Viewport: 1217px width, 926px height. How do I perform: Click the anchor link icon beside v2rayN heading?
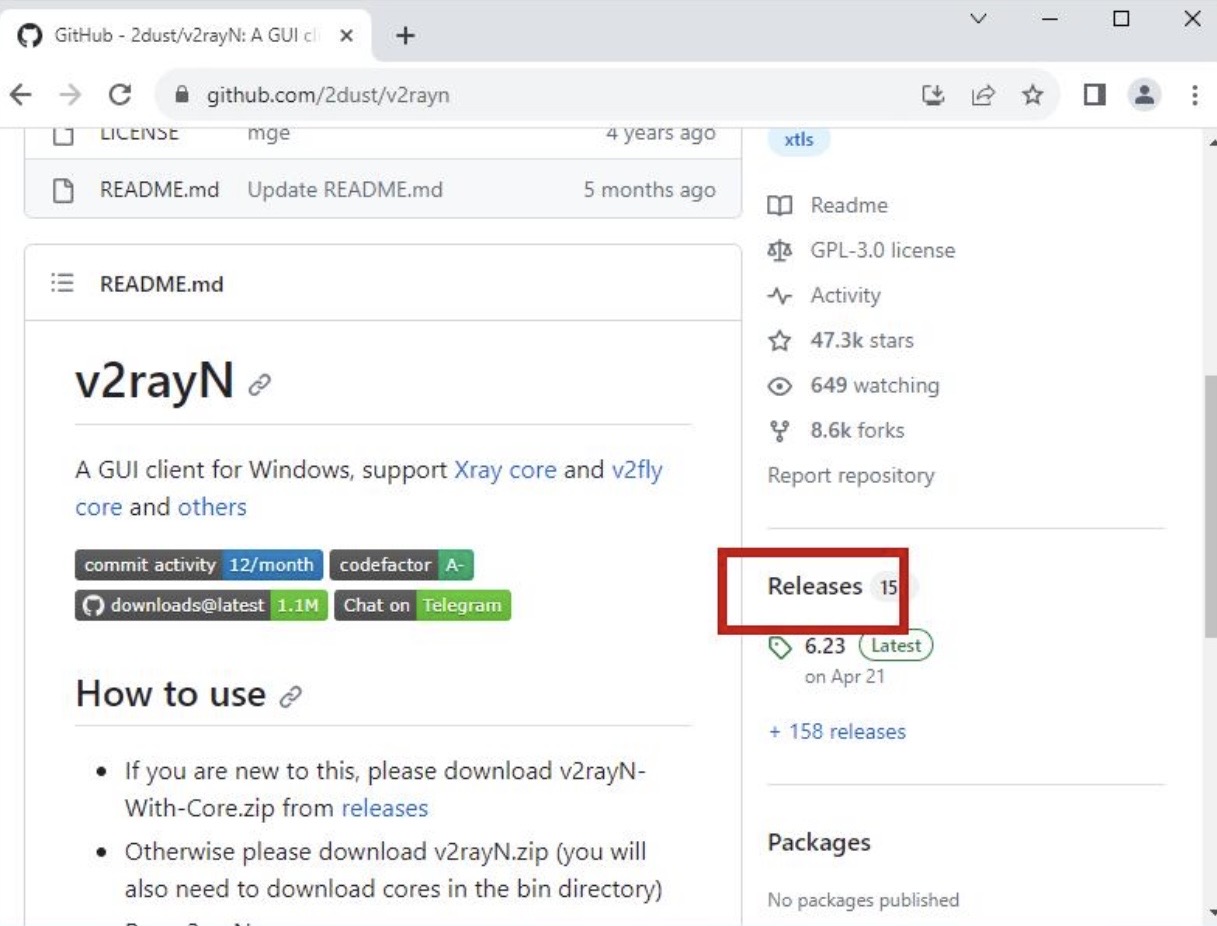259,384
